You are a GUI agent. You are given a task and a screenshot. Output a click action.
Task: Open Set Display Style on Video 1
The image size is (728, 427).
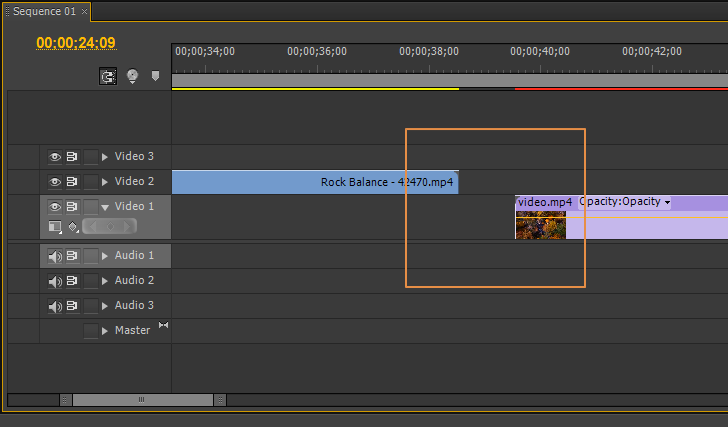click(x=55, y=226)
